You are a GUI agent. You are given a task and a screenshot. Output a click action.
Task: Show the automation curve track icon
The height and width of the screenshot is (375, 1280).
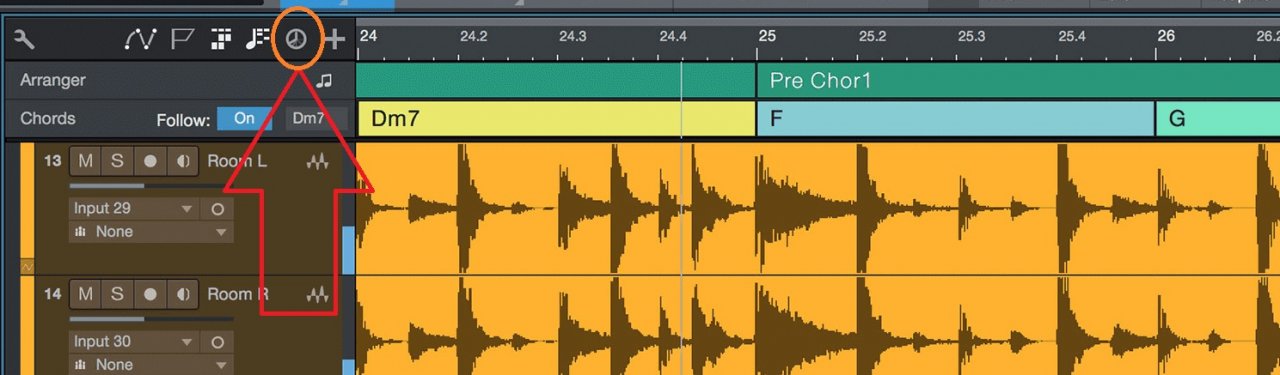140,40
